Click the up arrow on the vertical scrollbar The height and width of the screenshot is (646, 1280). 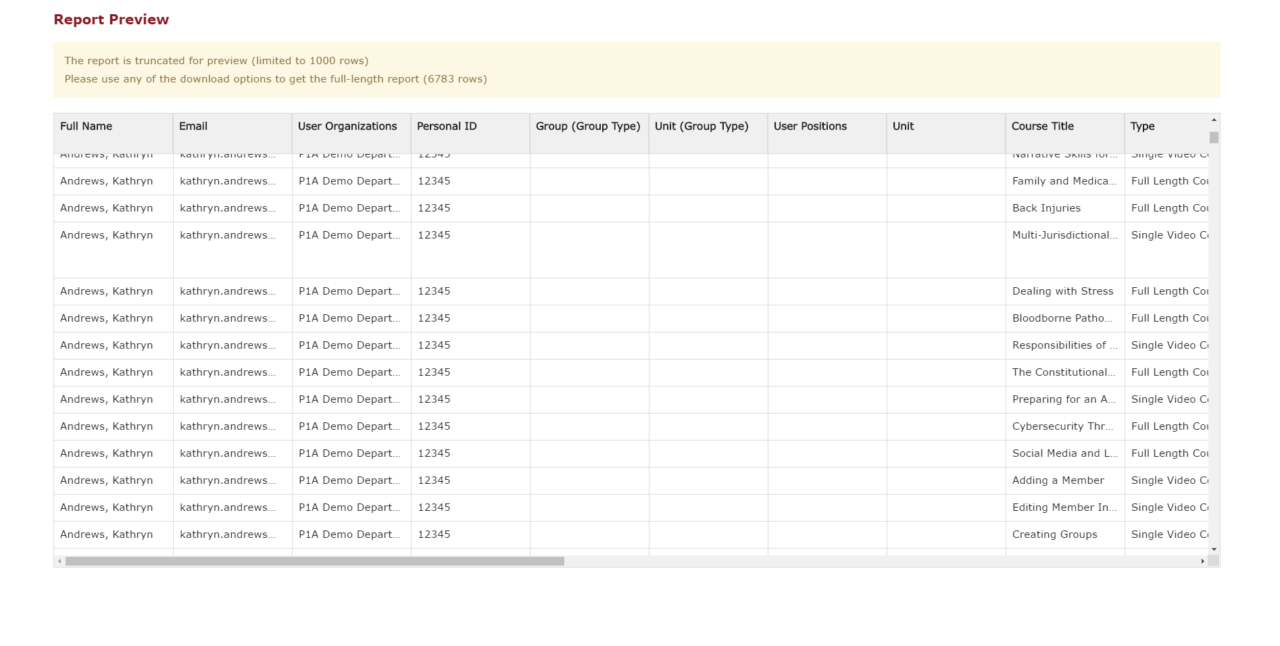click(1213, 119)
